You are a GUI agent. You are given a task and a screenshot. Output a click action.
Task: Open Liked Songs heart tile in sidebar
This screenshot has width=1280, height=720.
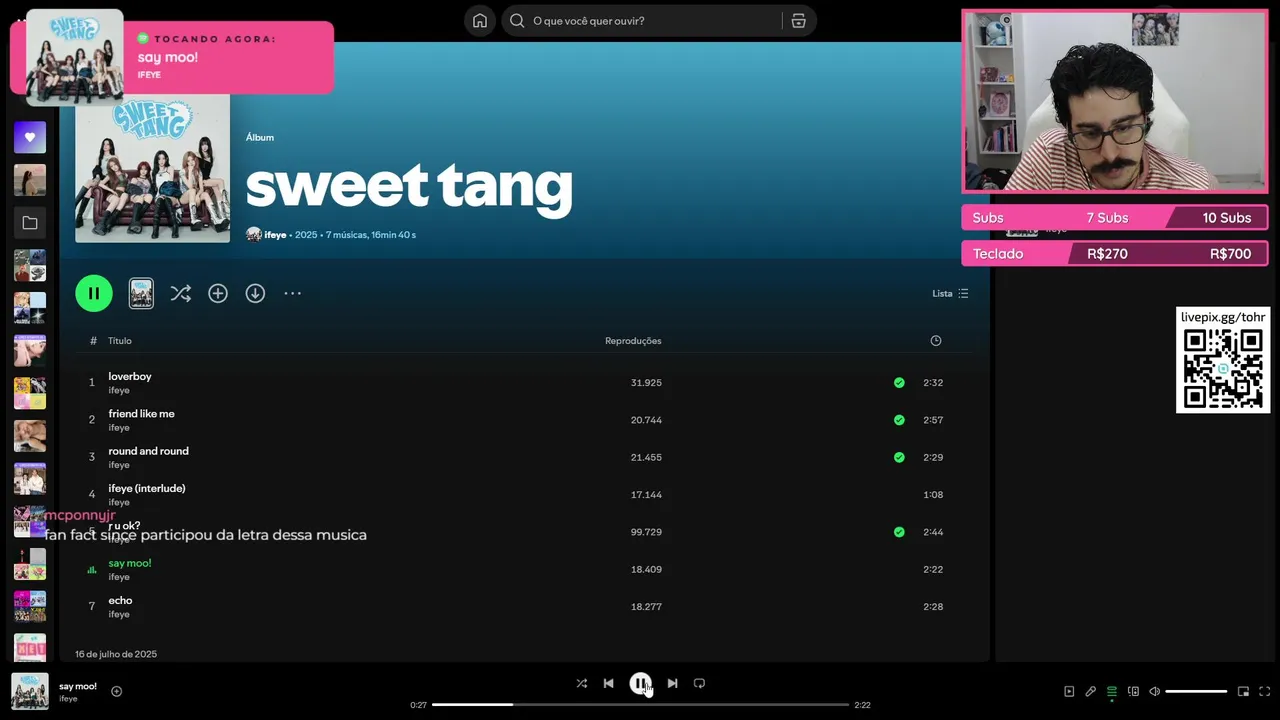tap(30, 138)
